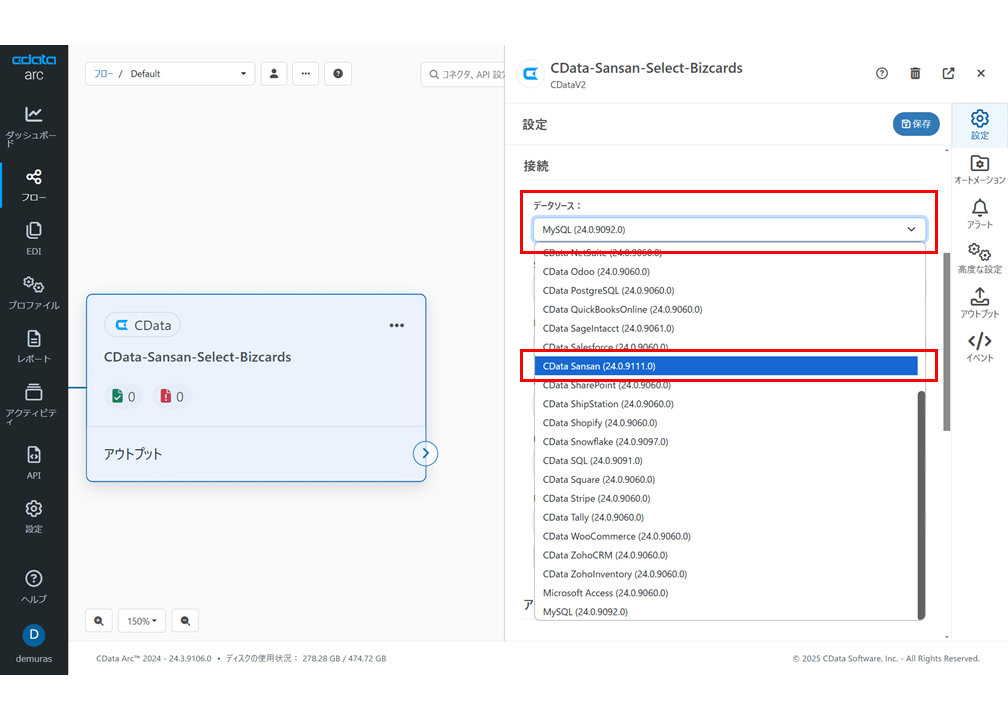Click the フロー breadcrumb link

point(103,73)
